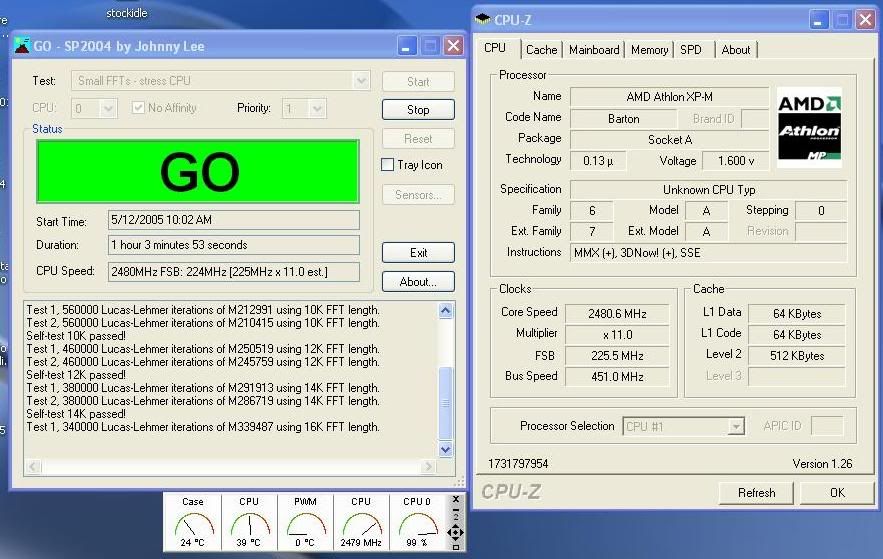883x559 pixels.
Task: Click the Refresh button in CPU-Z
Action: (756, 492)
